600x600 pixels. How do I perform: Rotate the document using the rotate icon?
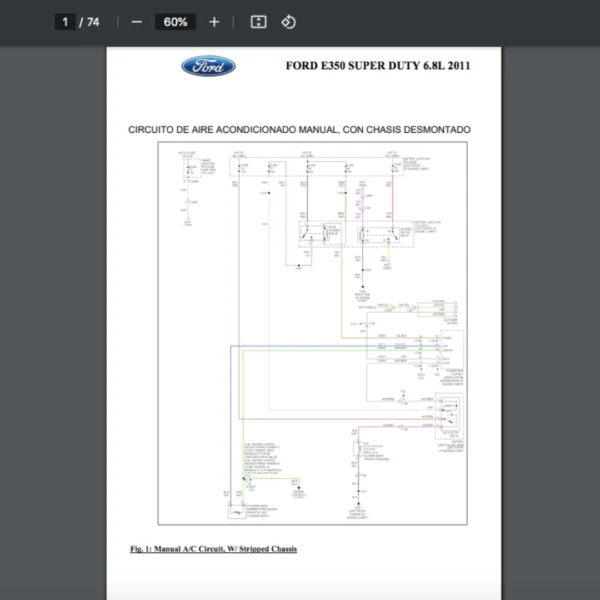288,22
